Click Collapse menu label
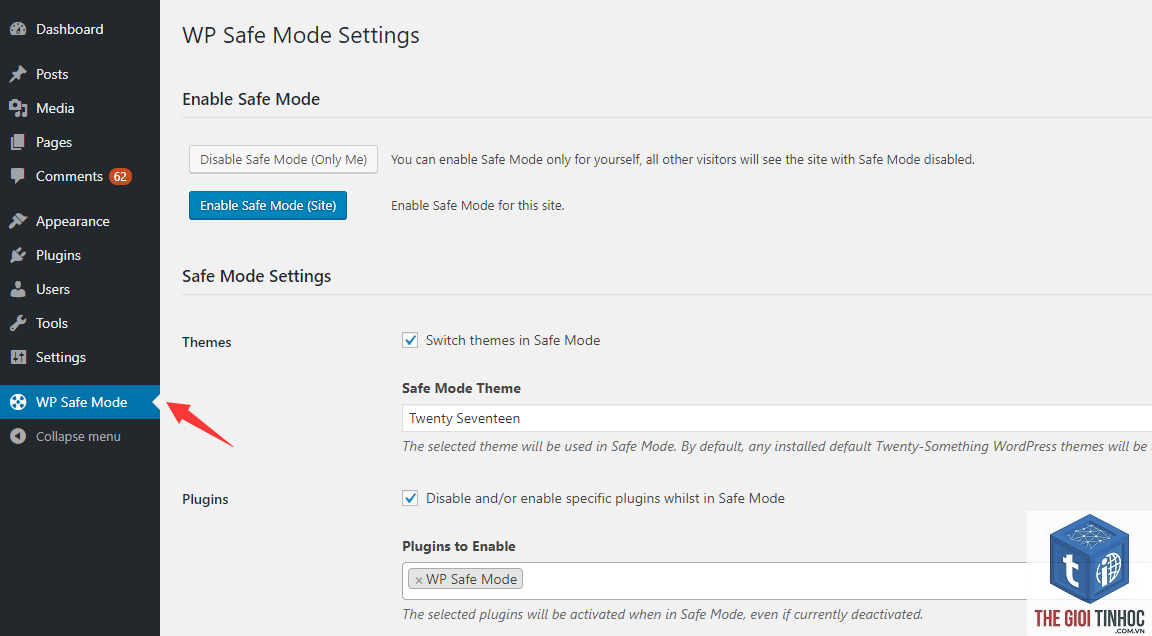The image size is (1152, 636). click(x=78, y=436)
